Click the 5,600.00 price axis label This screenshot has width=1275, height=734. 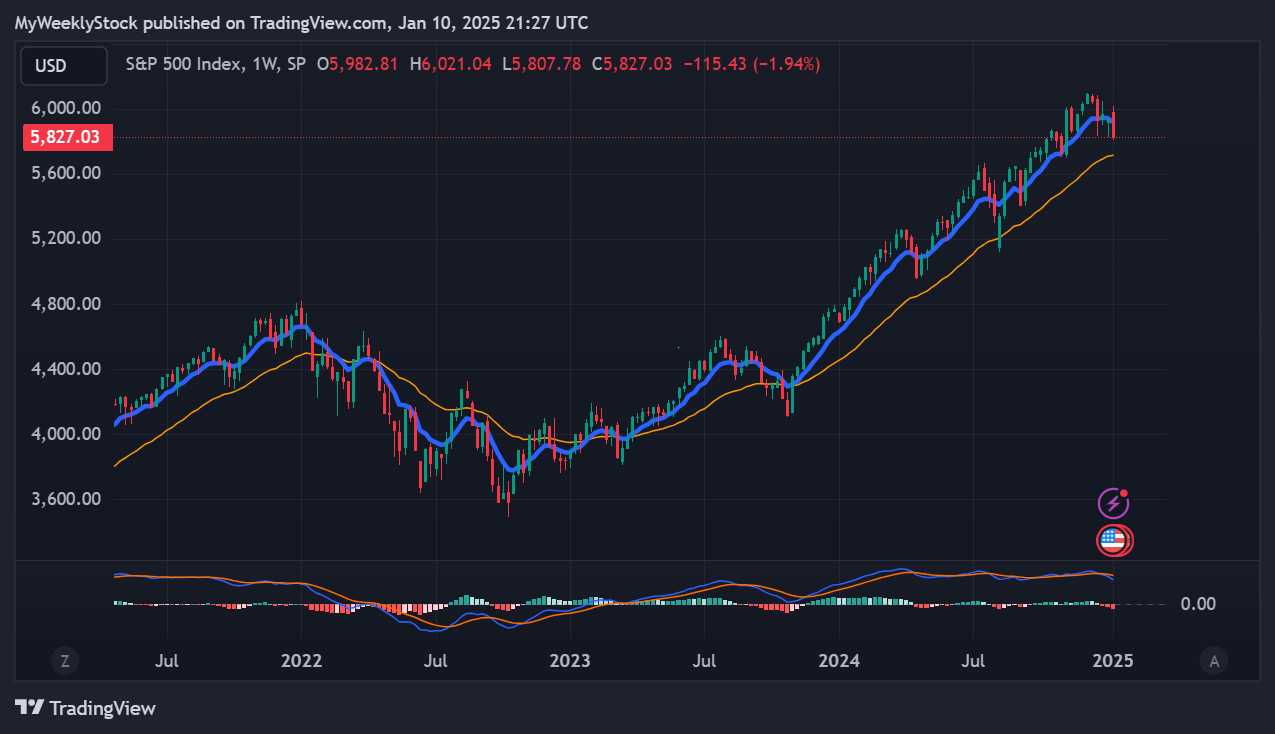pos(68,173)
